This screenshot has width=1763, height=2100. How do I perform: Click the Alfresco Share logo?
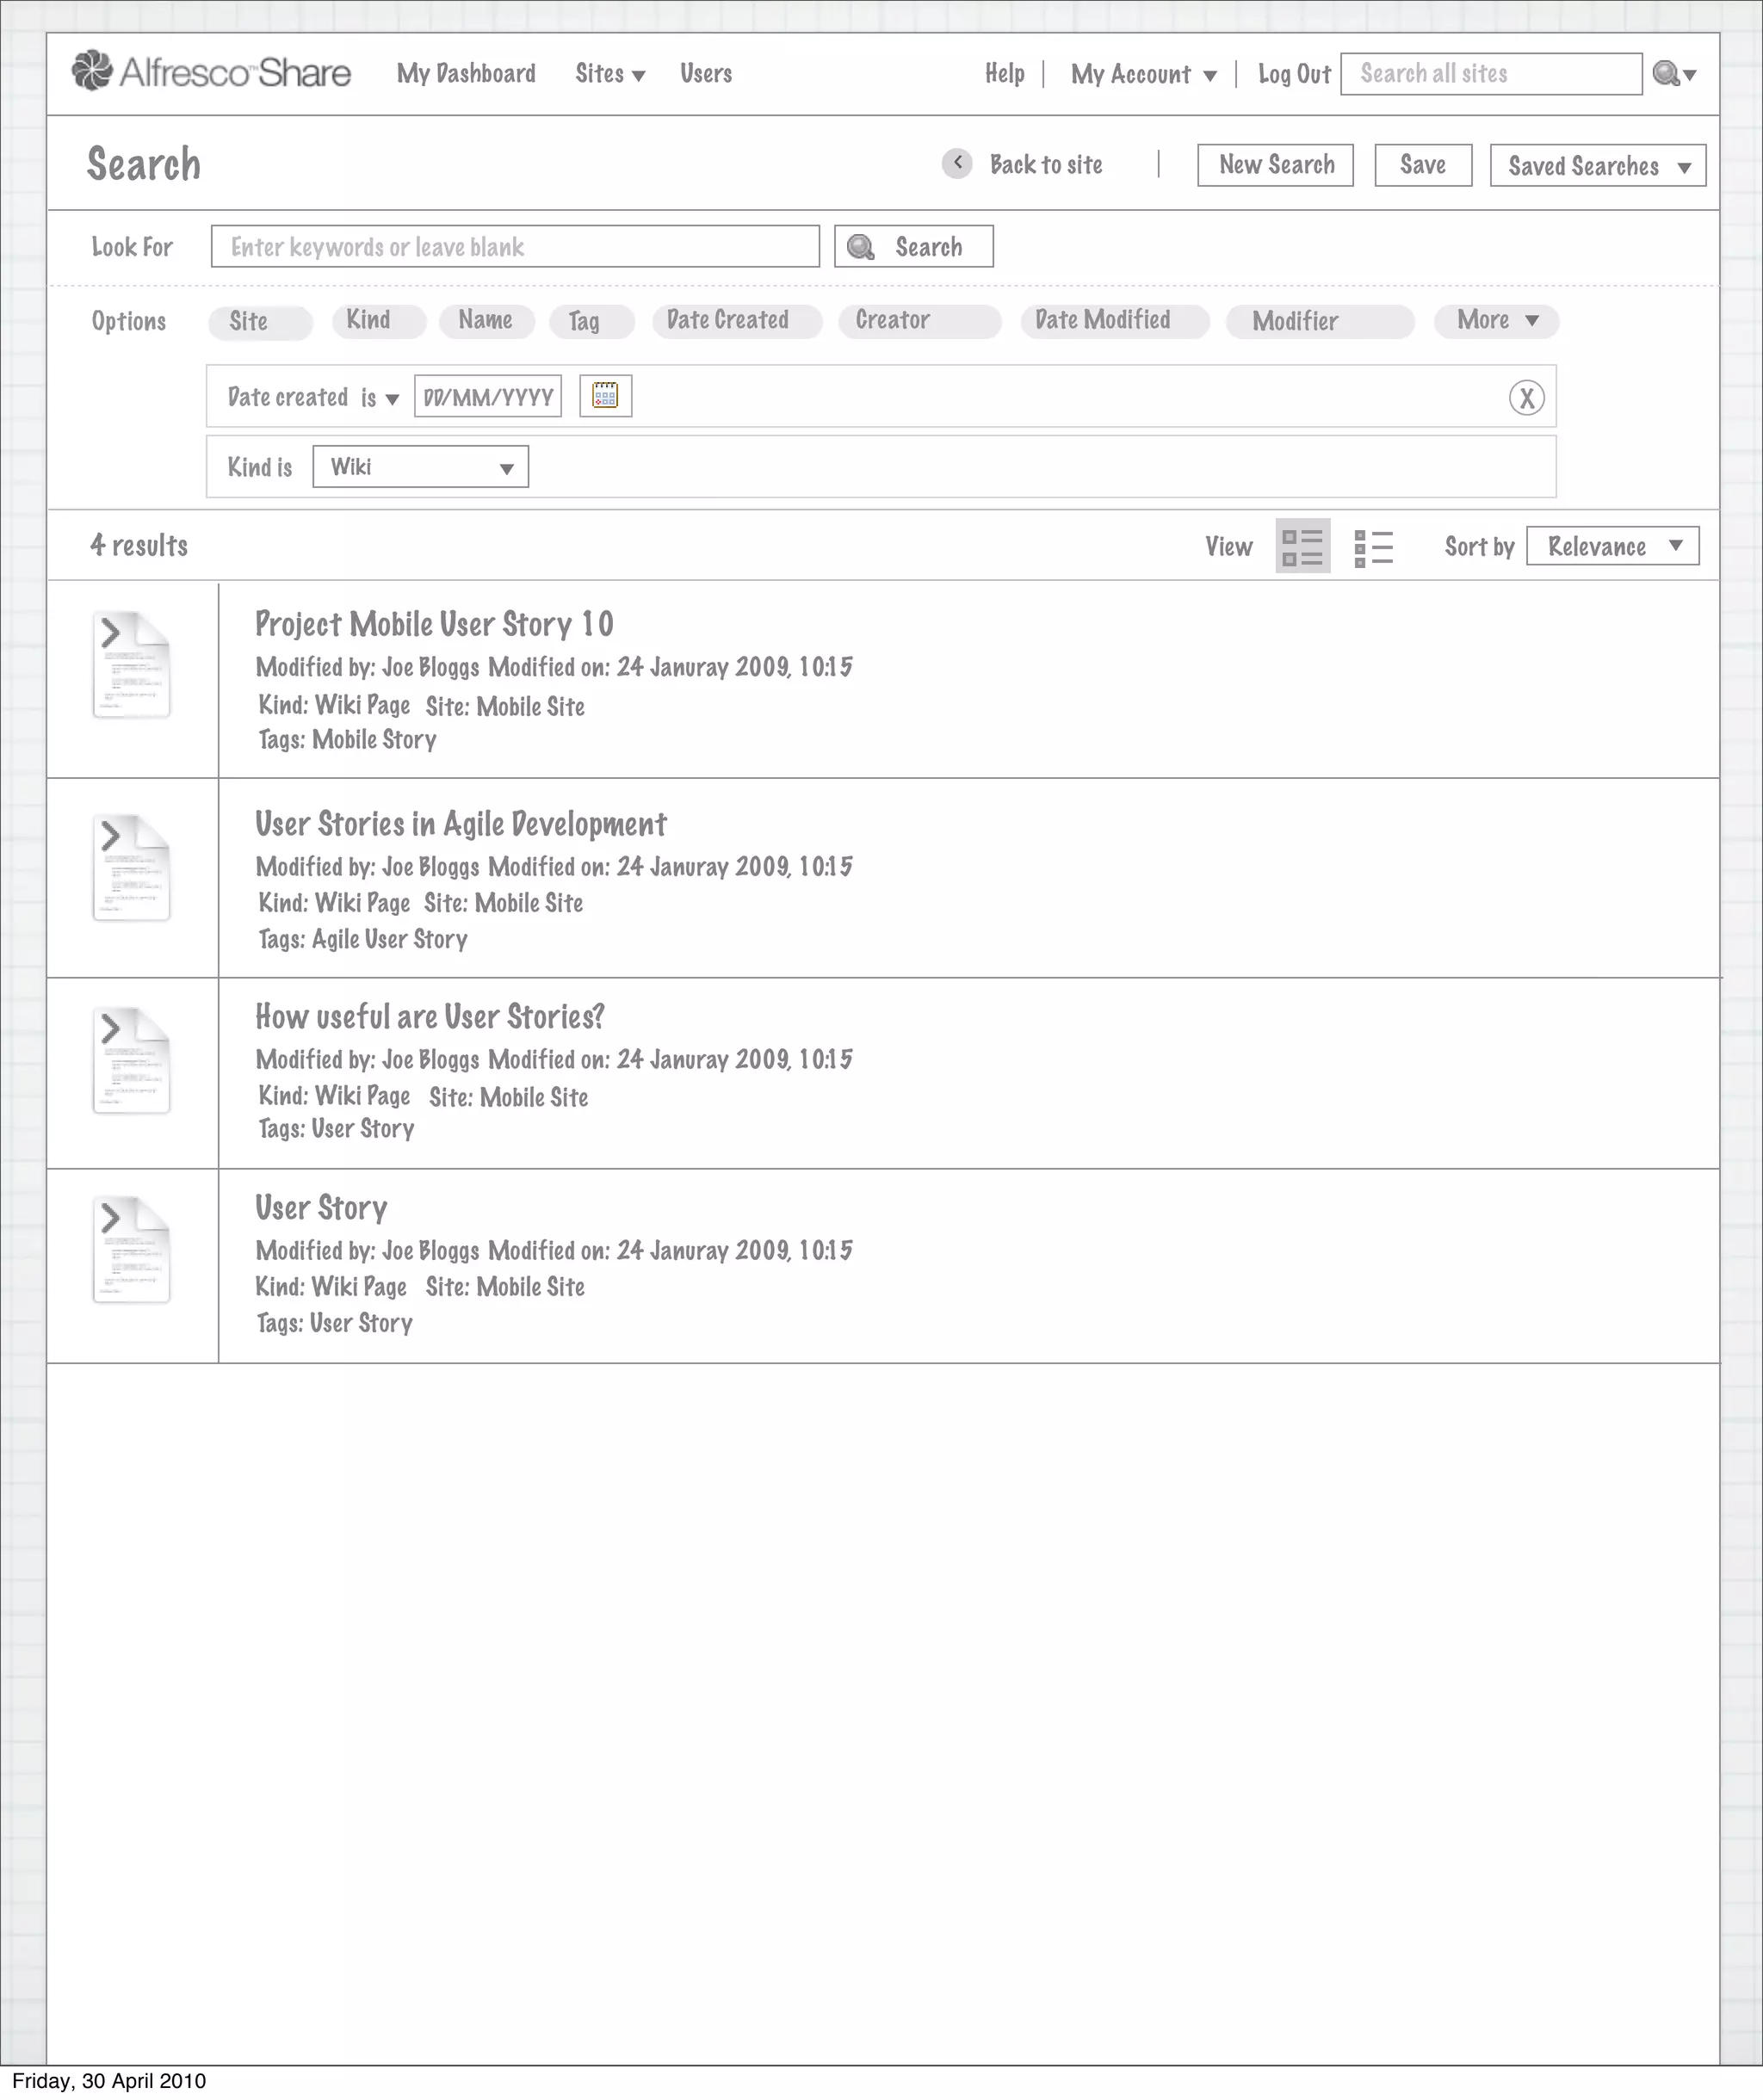[x=211, y=72]
